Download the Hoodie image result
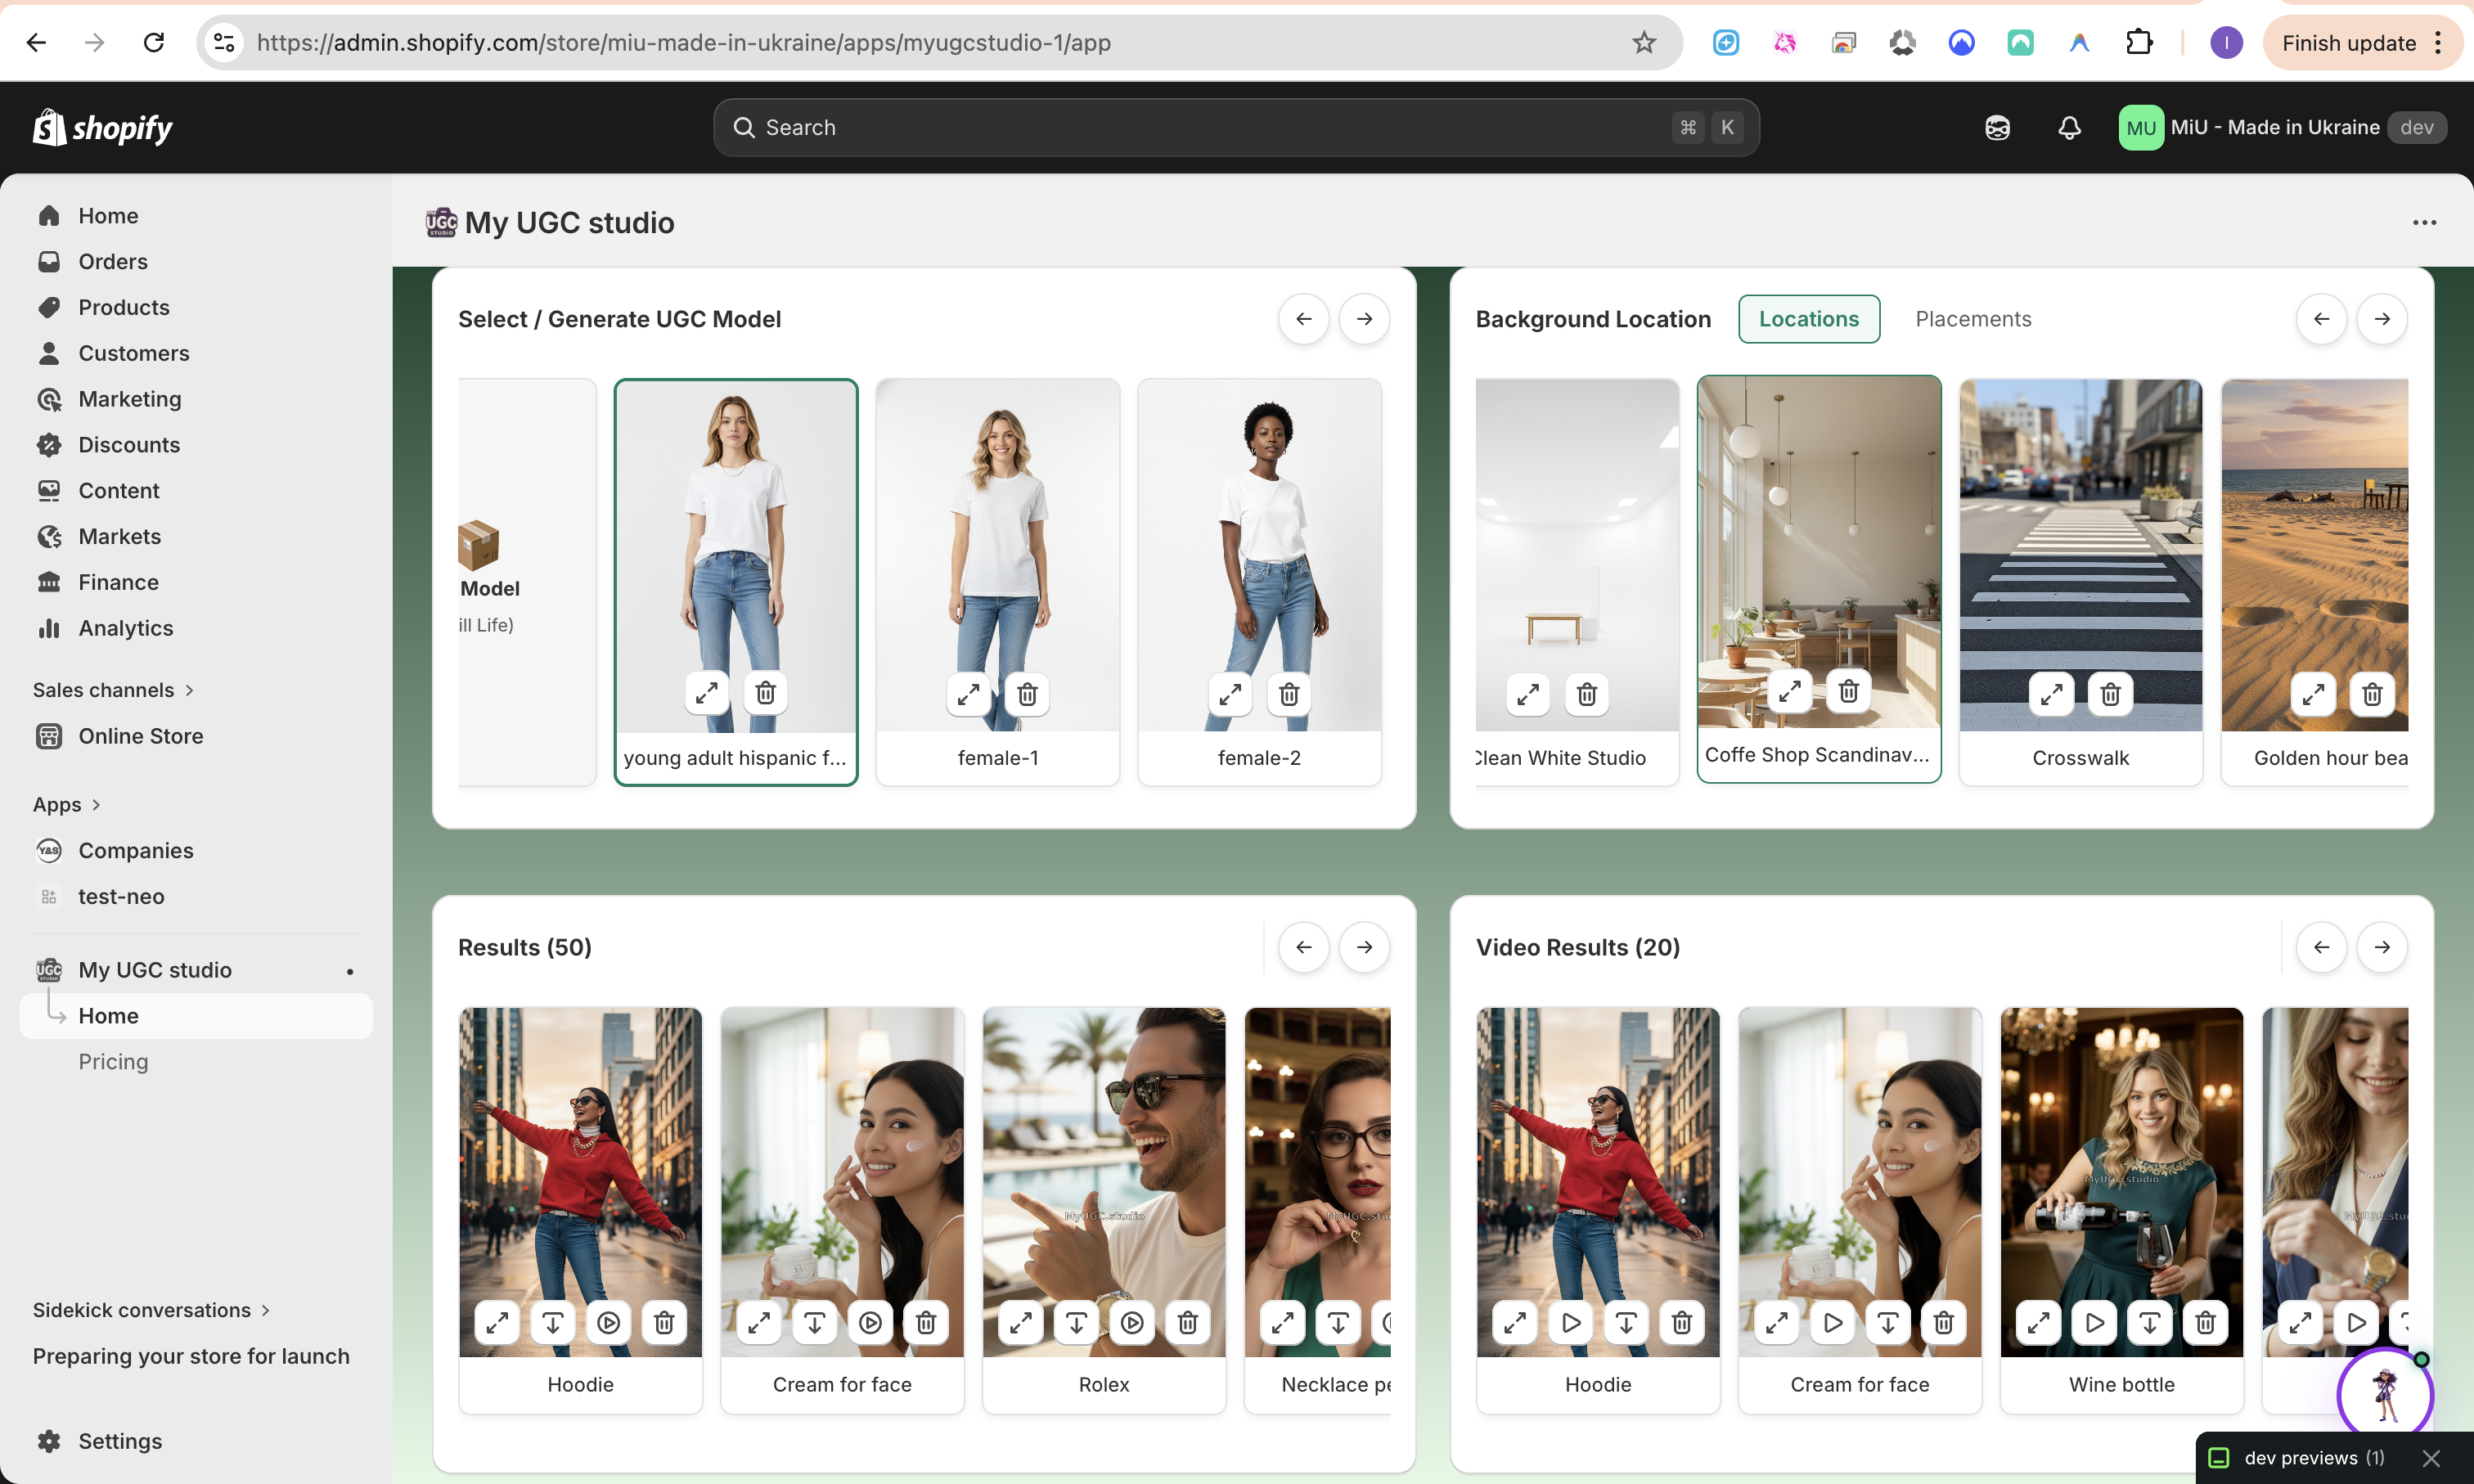Screen dimensions: 2474x1484 (552, 1323)
